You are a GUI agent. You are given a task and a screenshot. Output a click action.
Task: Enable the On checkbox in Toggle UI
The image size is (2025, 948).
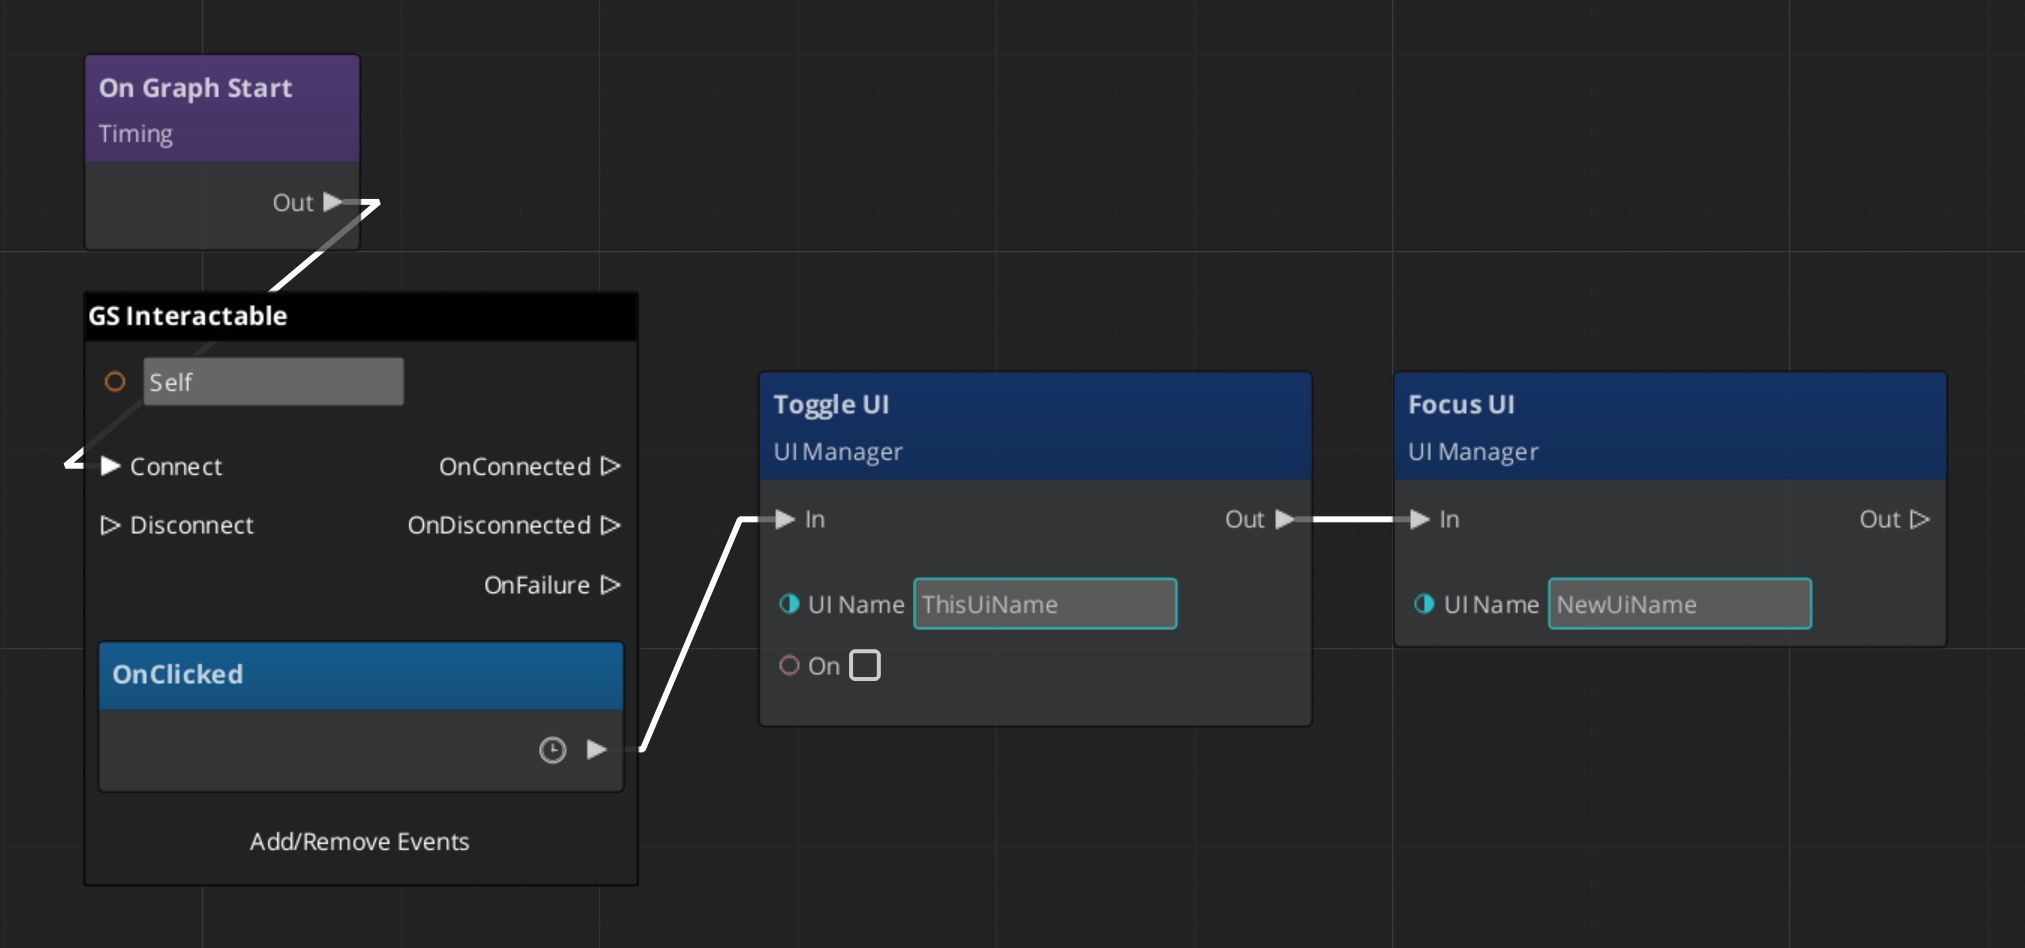click(864, 665)
